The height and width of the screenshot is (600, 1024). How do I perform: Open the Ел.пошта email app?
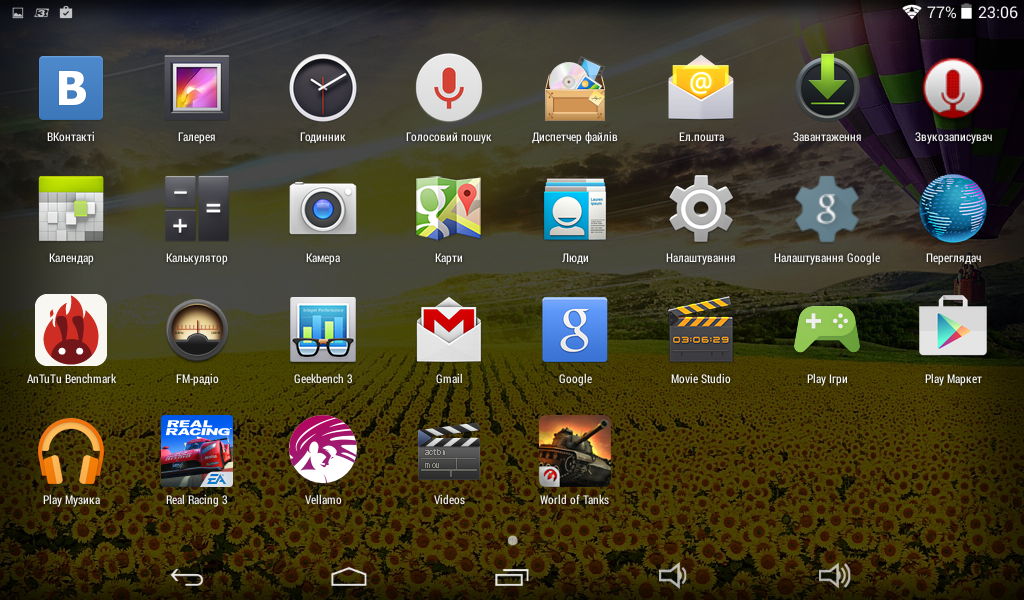[701, 88]
